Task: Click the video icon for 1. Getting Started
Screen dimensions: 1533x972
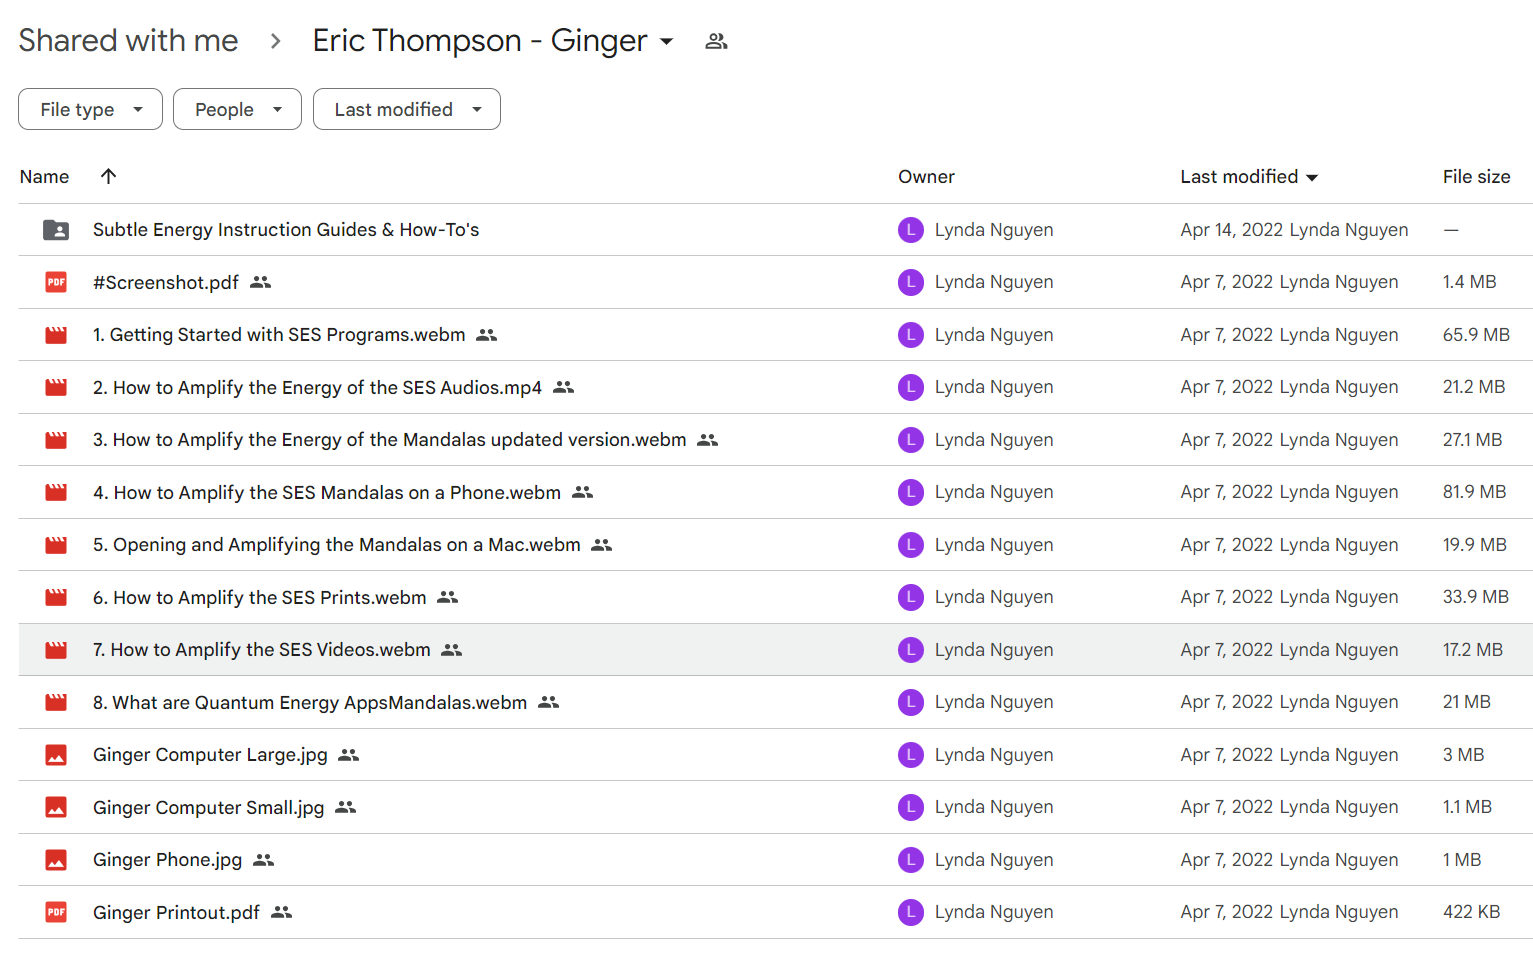Action: click(x=56, y=335)
